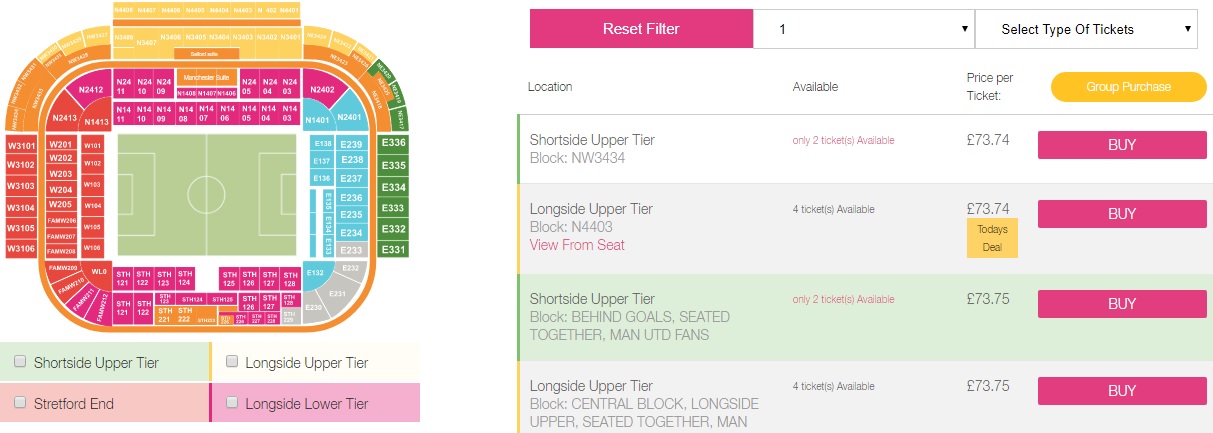This screenshot has width=1213, height=433.
Task: Click block E132 on the stadium map
Action: pyautogui.click(x=317, y=272)
